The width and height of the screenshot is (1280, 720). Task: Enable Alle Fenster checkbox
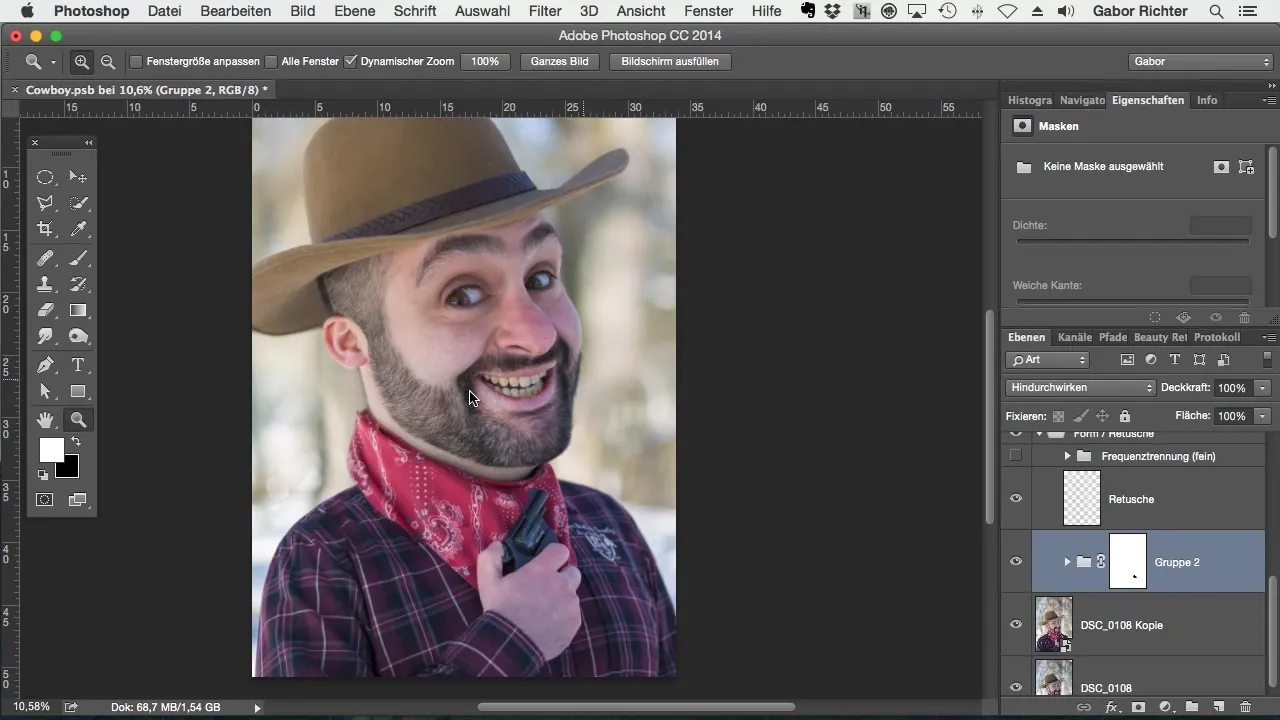point(271,61)
